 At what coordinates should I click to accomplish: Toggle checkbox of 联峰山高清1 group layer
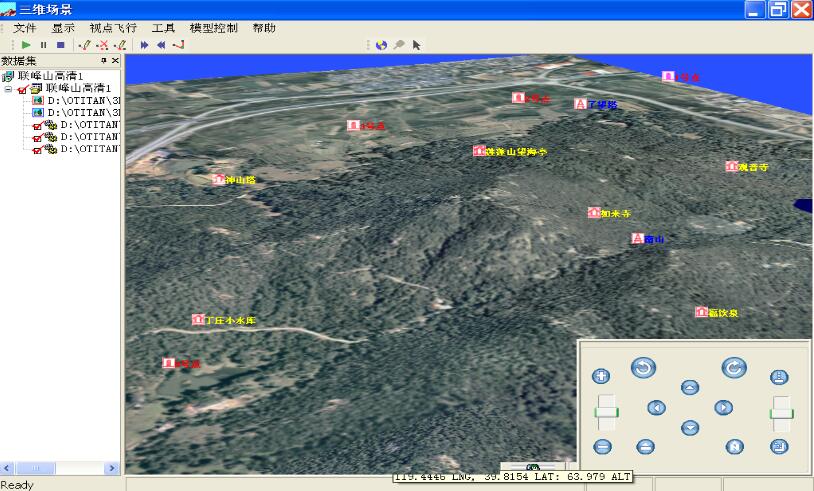[23, 89]
